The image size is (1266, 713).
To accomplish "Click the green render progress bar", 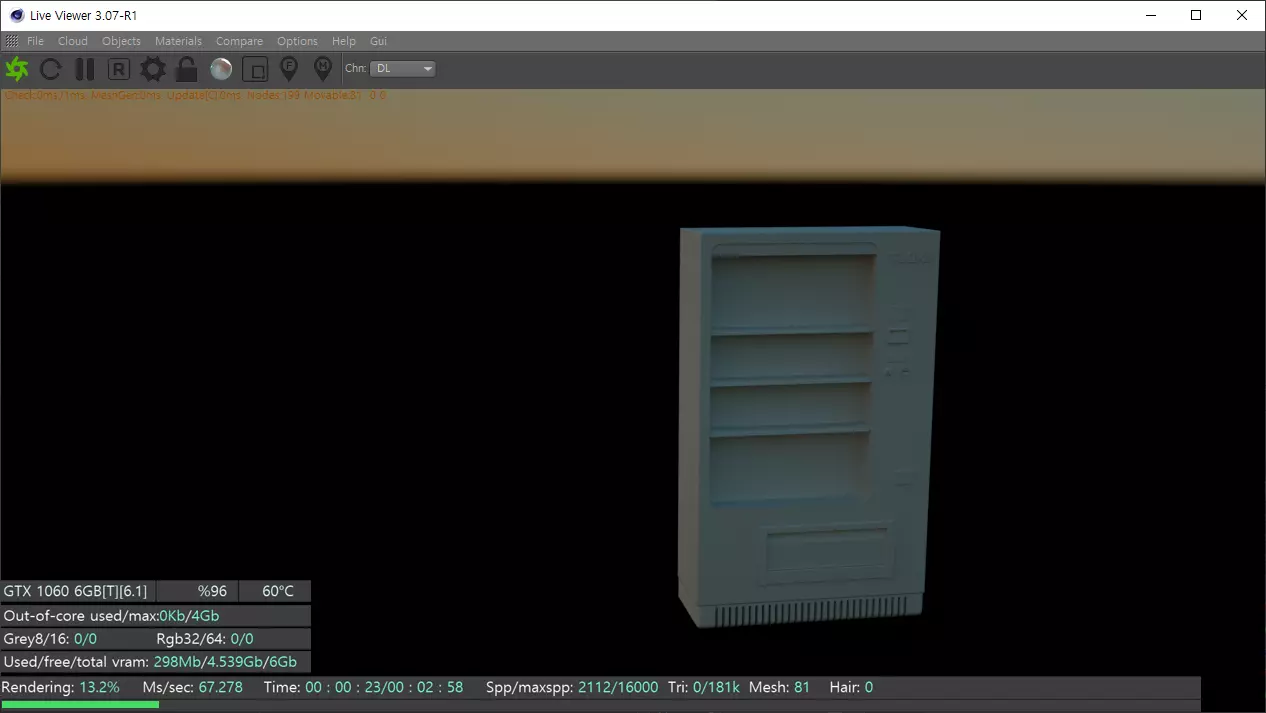I will pyautogui.click(x=80, y=705).
